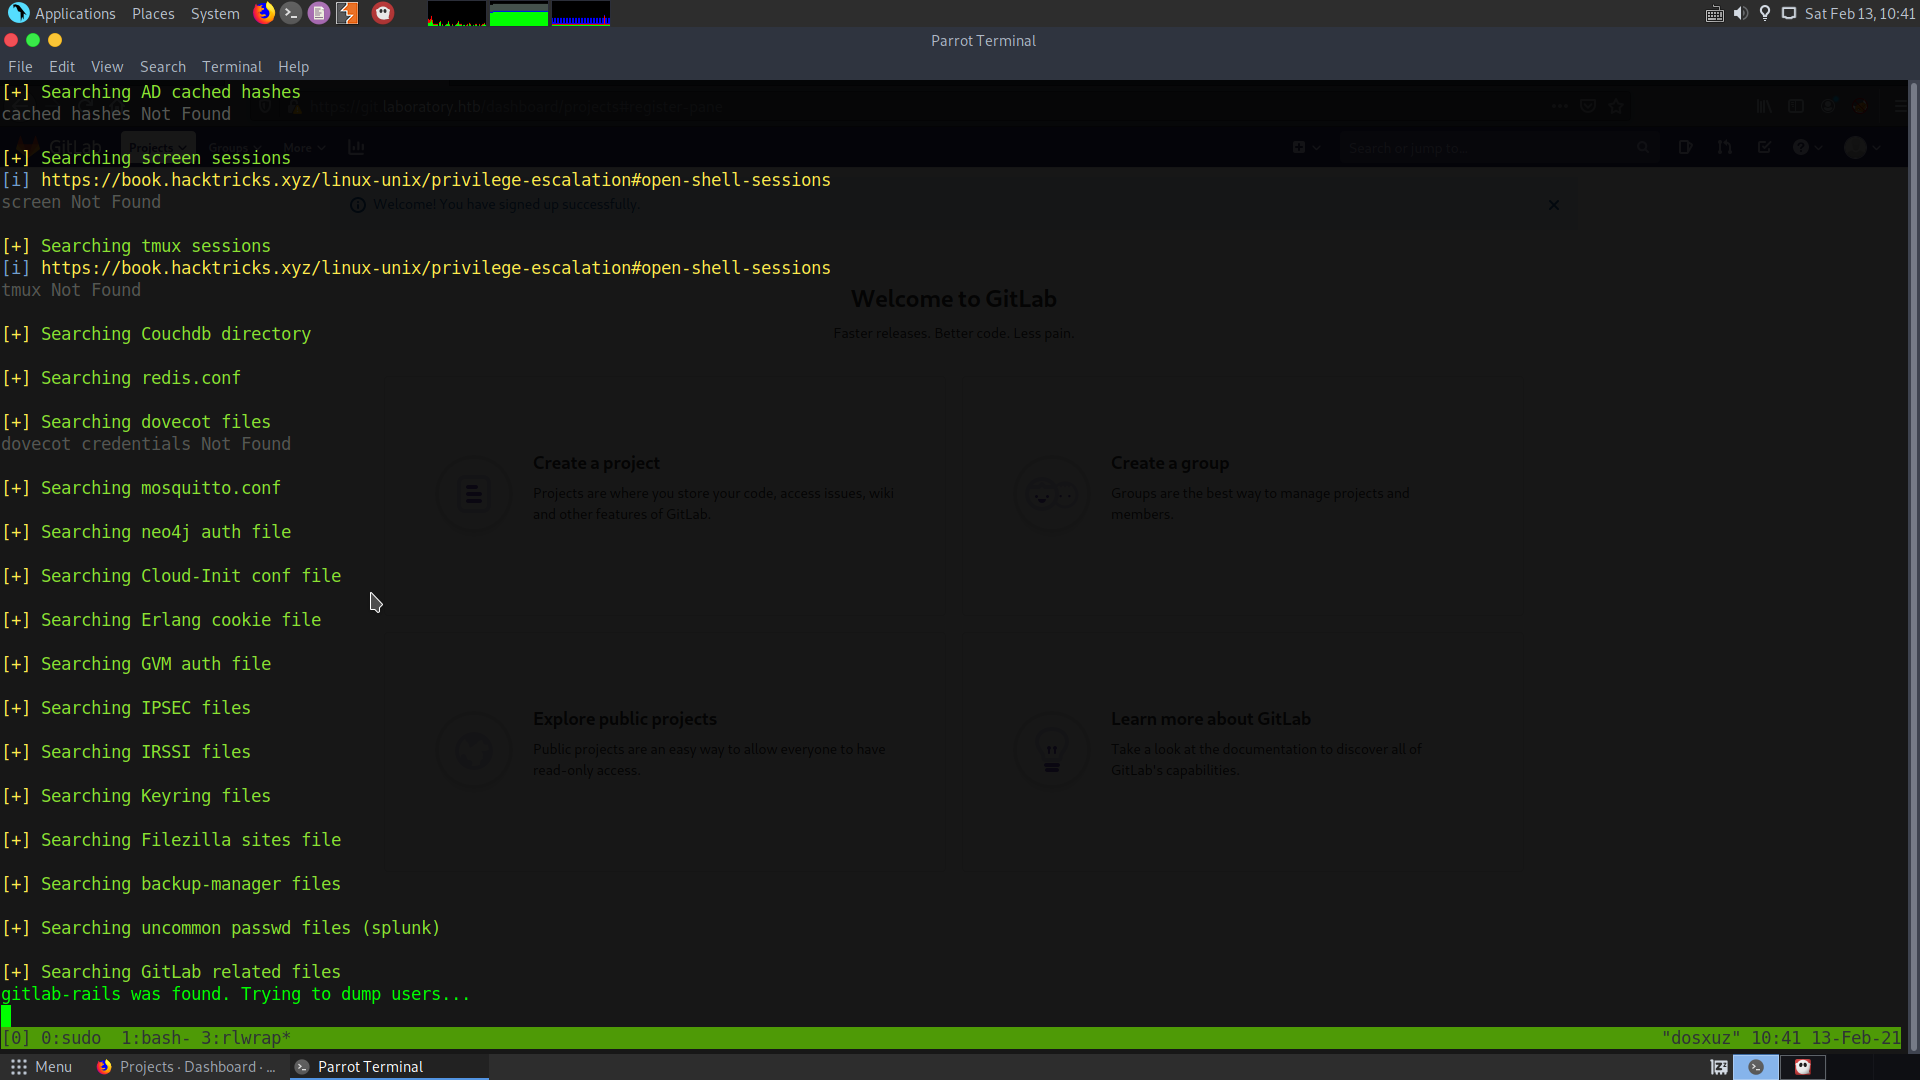Open the terminal's Terminal menu
Image resolution: width=1920 pixels, height=1080 pixels.
coord(231,67)
